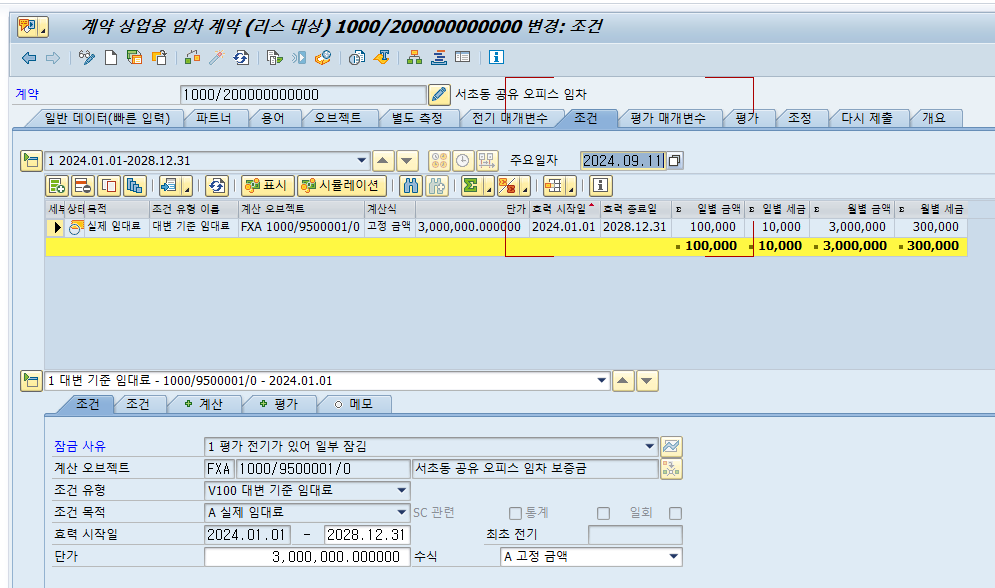This screenshot has width=995, height=588.
Task: Click the blue information icon in top toolbar
Action: pyautogui.click(x=496, y=58)
